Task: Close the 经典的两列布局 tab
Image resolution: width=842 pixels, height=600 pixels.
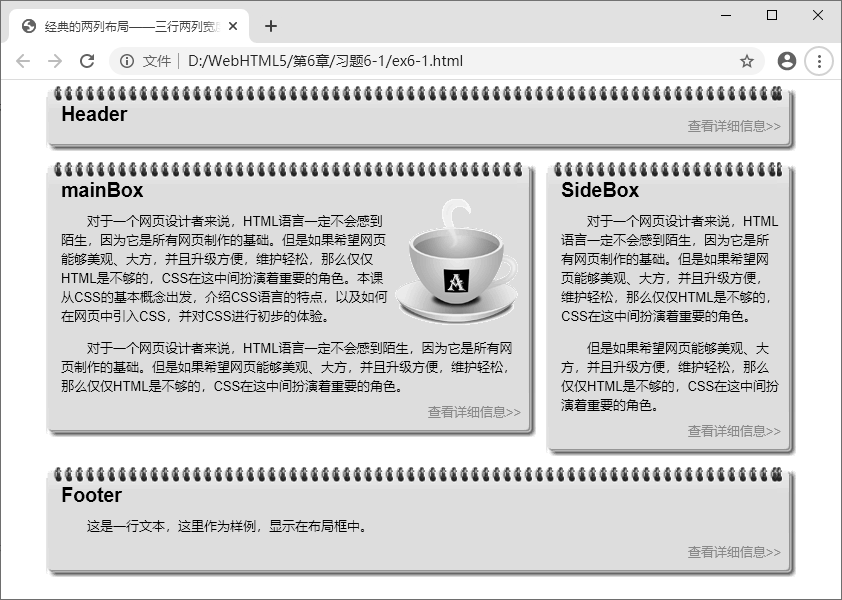Action: pyautogui.click(x=233, y=27)
